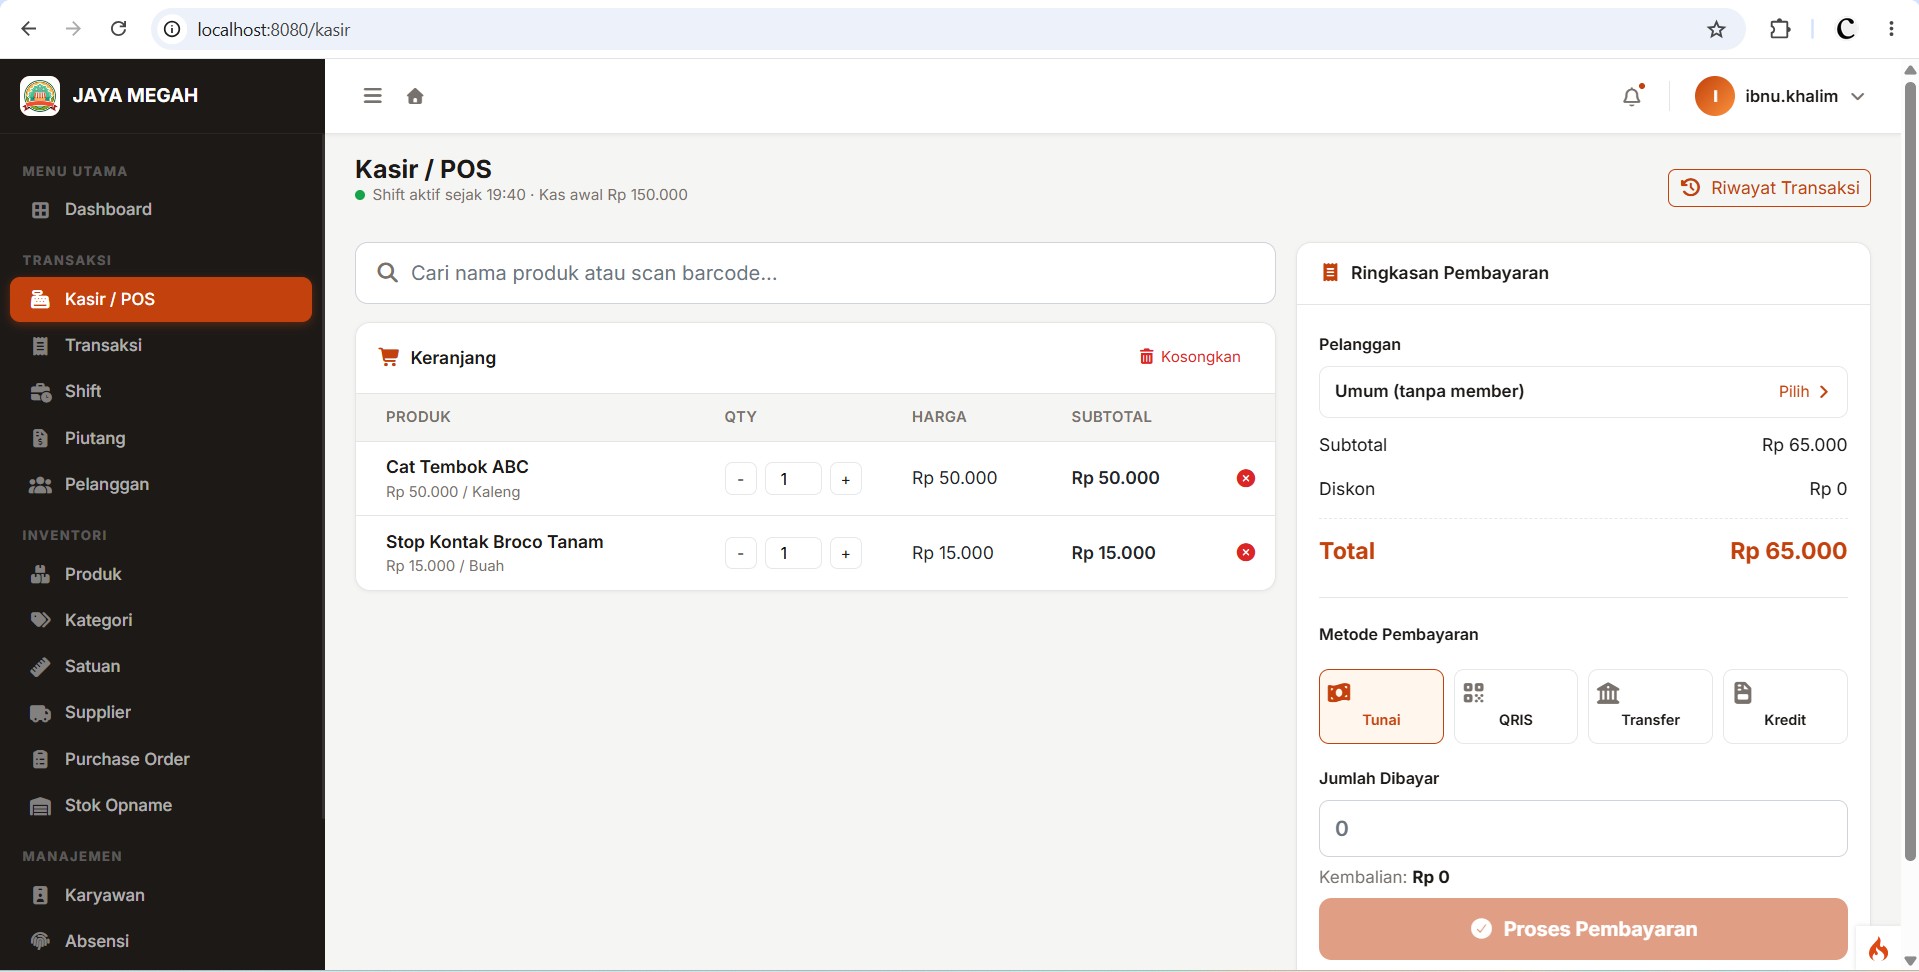
Task: Click the Ringkasan Pembayaran receipt icon
Action: (1330, 273)
